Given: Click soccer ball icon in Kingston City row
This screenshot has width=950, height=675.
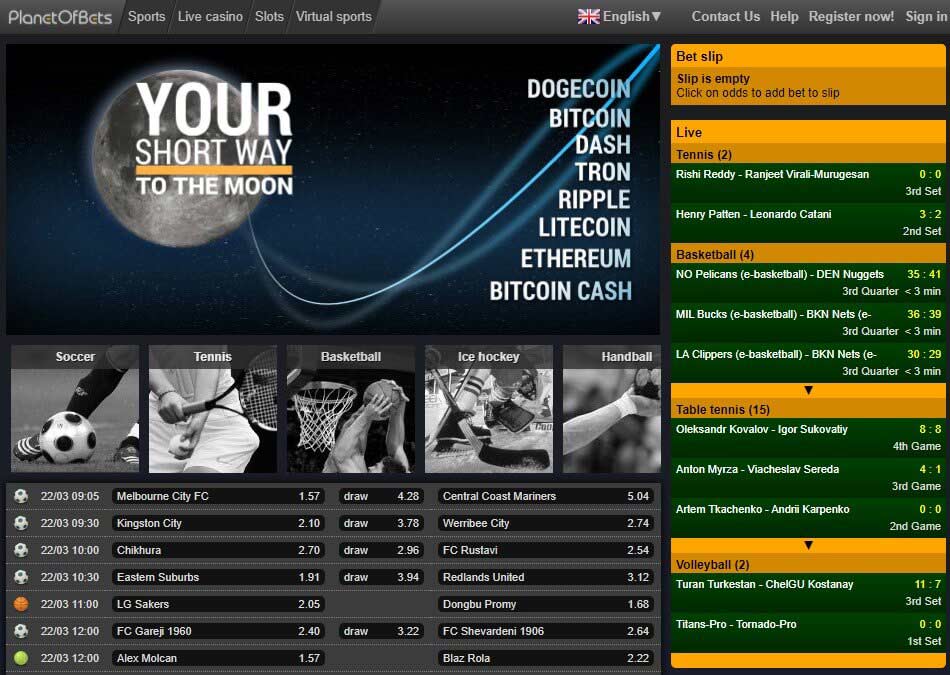Looking at the screenshot, I should (x=21, y=523).
